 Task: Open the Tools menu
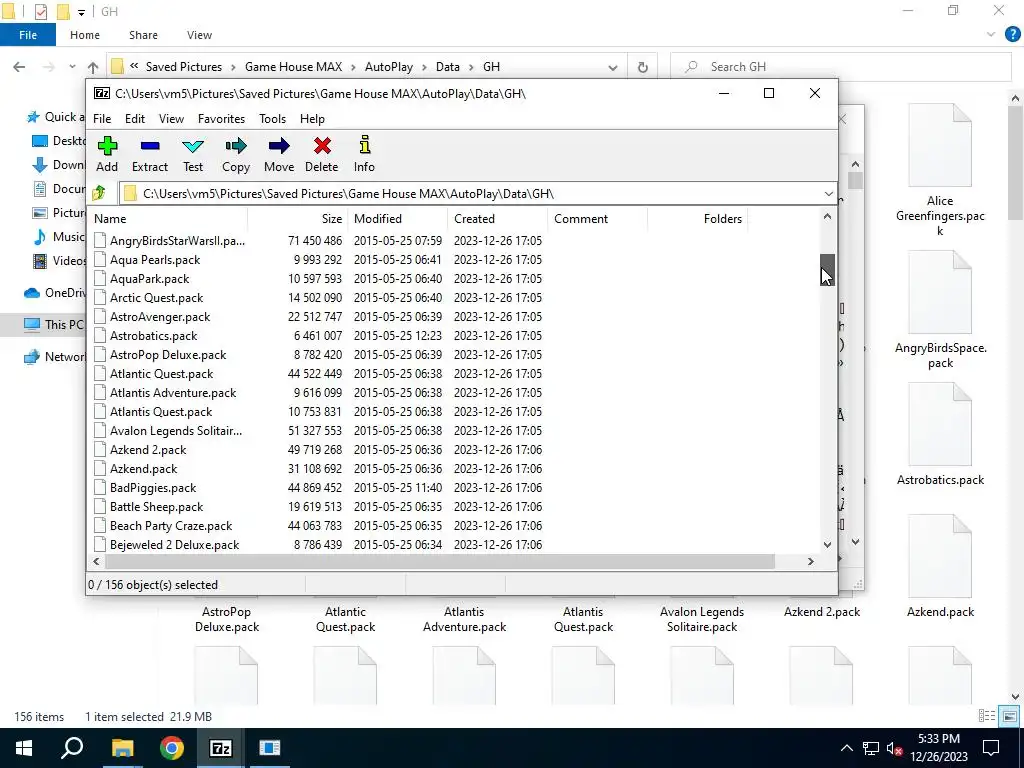pos(272,119)
